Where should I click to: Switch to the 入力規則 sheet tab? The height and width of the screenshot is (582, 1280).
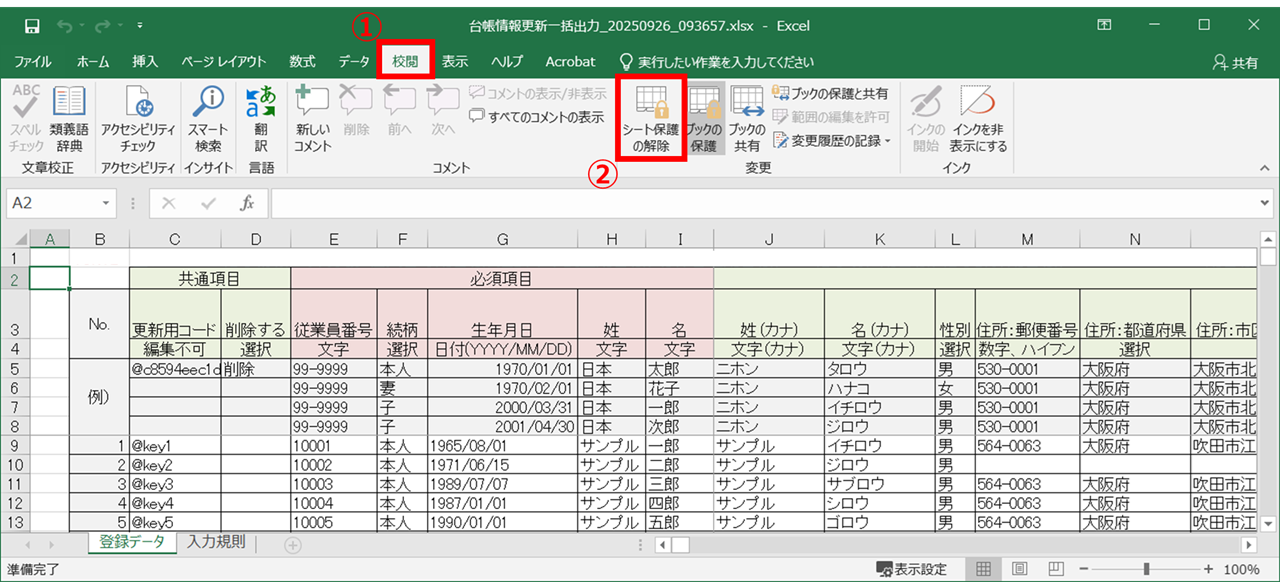point(215,542)
